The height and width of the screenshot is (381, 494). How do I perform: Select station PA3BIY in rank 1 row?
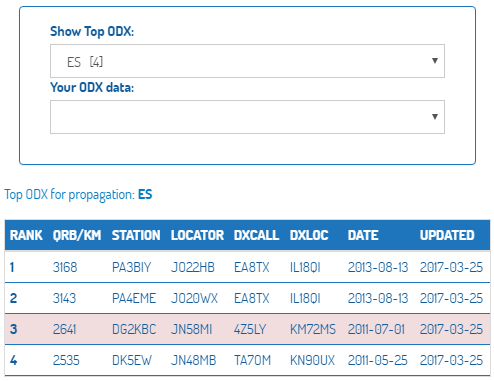(x=132, y=267)
